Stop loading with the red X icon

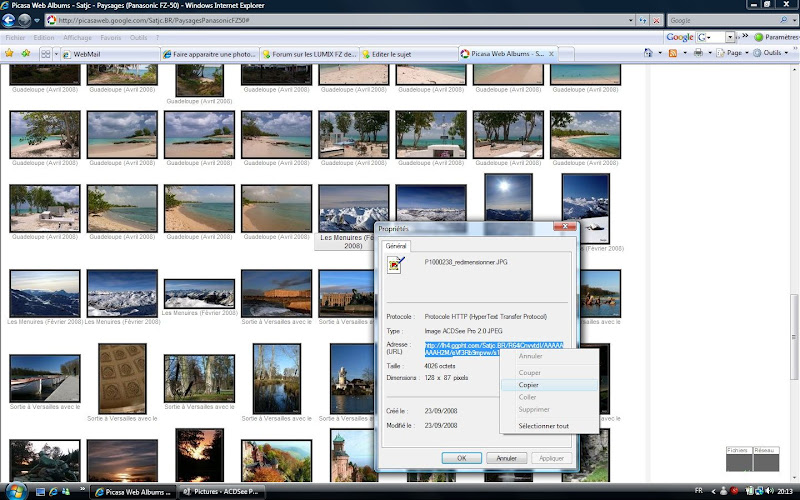click(656, 20)
